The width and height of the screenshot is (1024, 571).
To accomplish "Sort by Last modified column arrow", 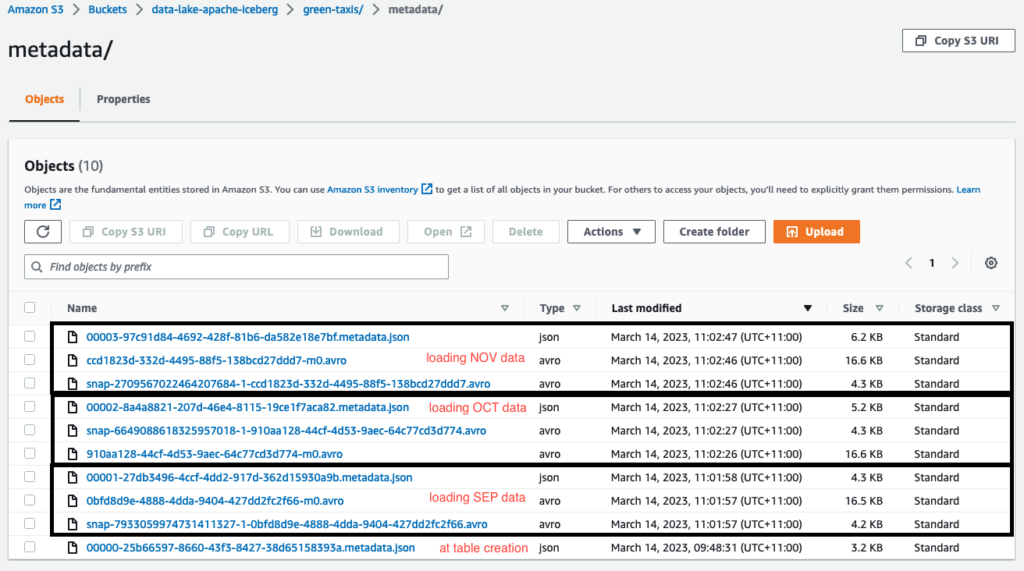I will point(808,308).
